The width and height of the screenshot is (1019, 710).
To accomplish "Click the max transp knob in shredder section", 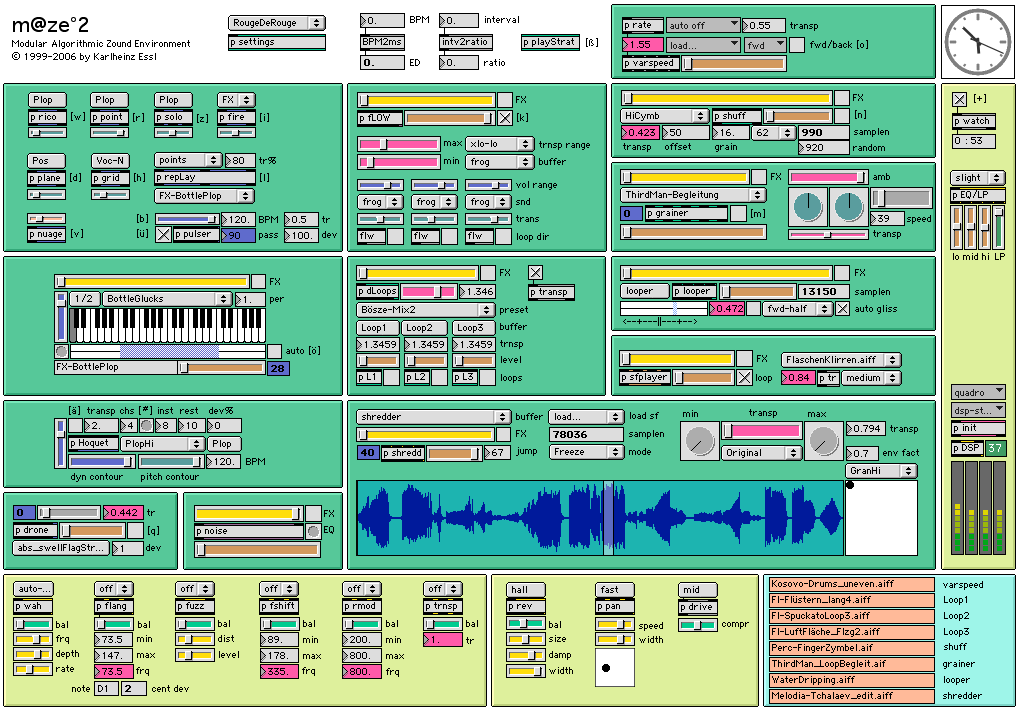I will 823,438.
